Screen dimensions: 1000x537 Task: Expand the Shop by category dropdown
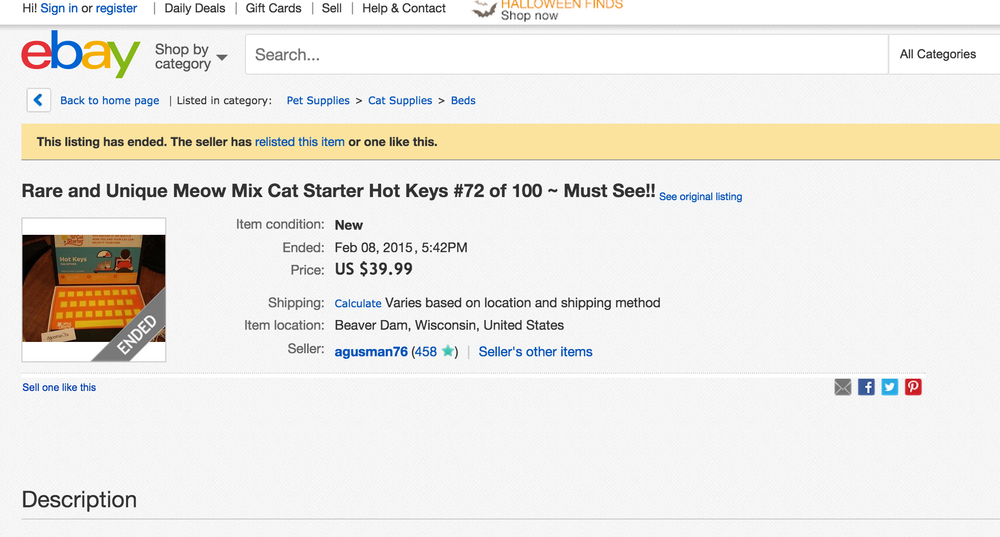(x=191, y=57)
